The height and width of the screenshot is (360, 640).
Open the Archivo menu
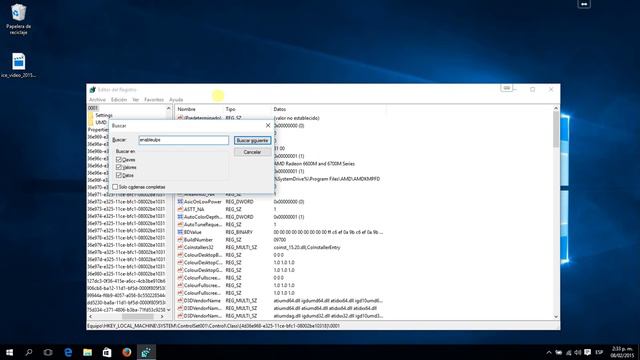click(x=97, y=100)
